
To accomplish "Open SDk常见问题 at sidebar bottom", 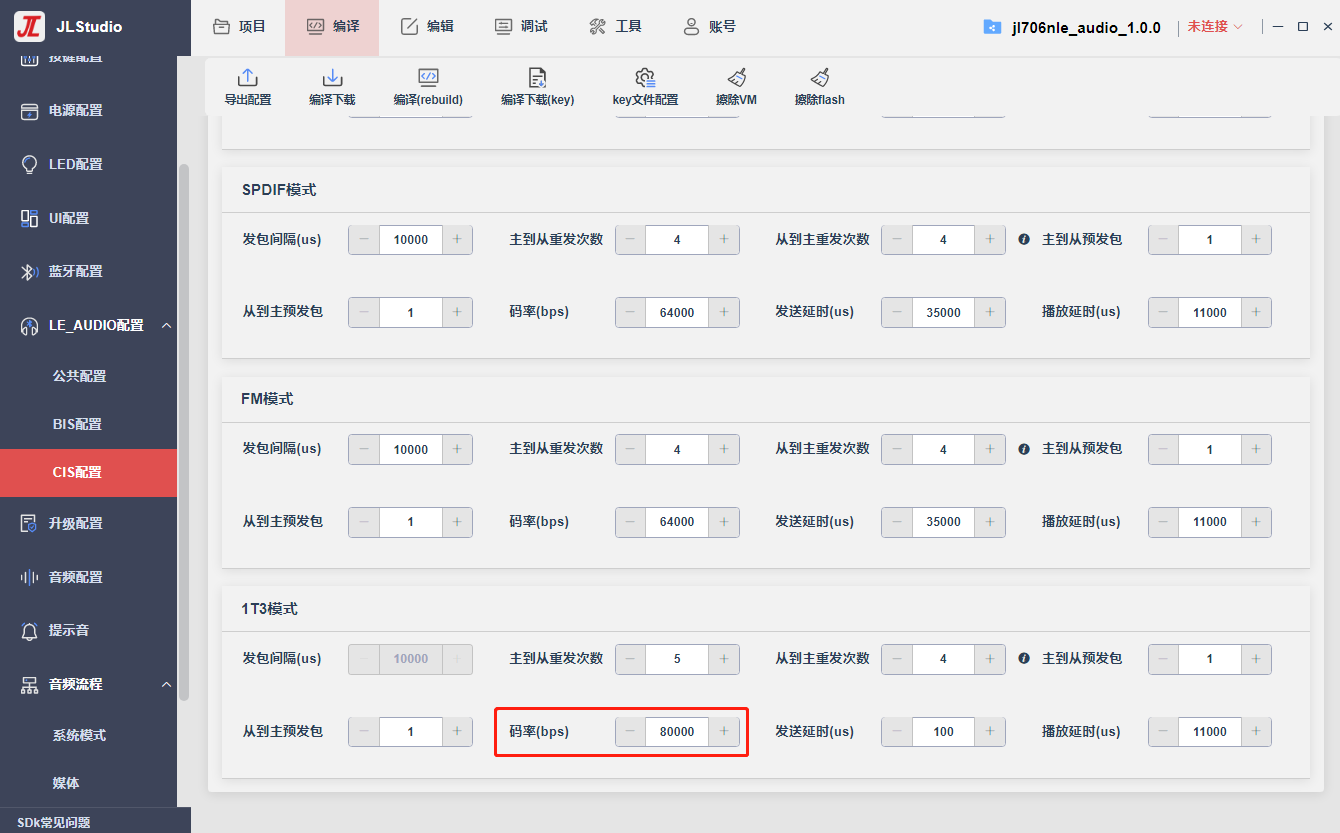I will pos(54,822).
